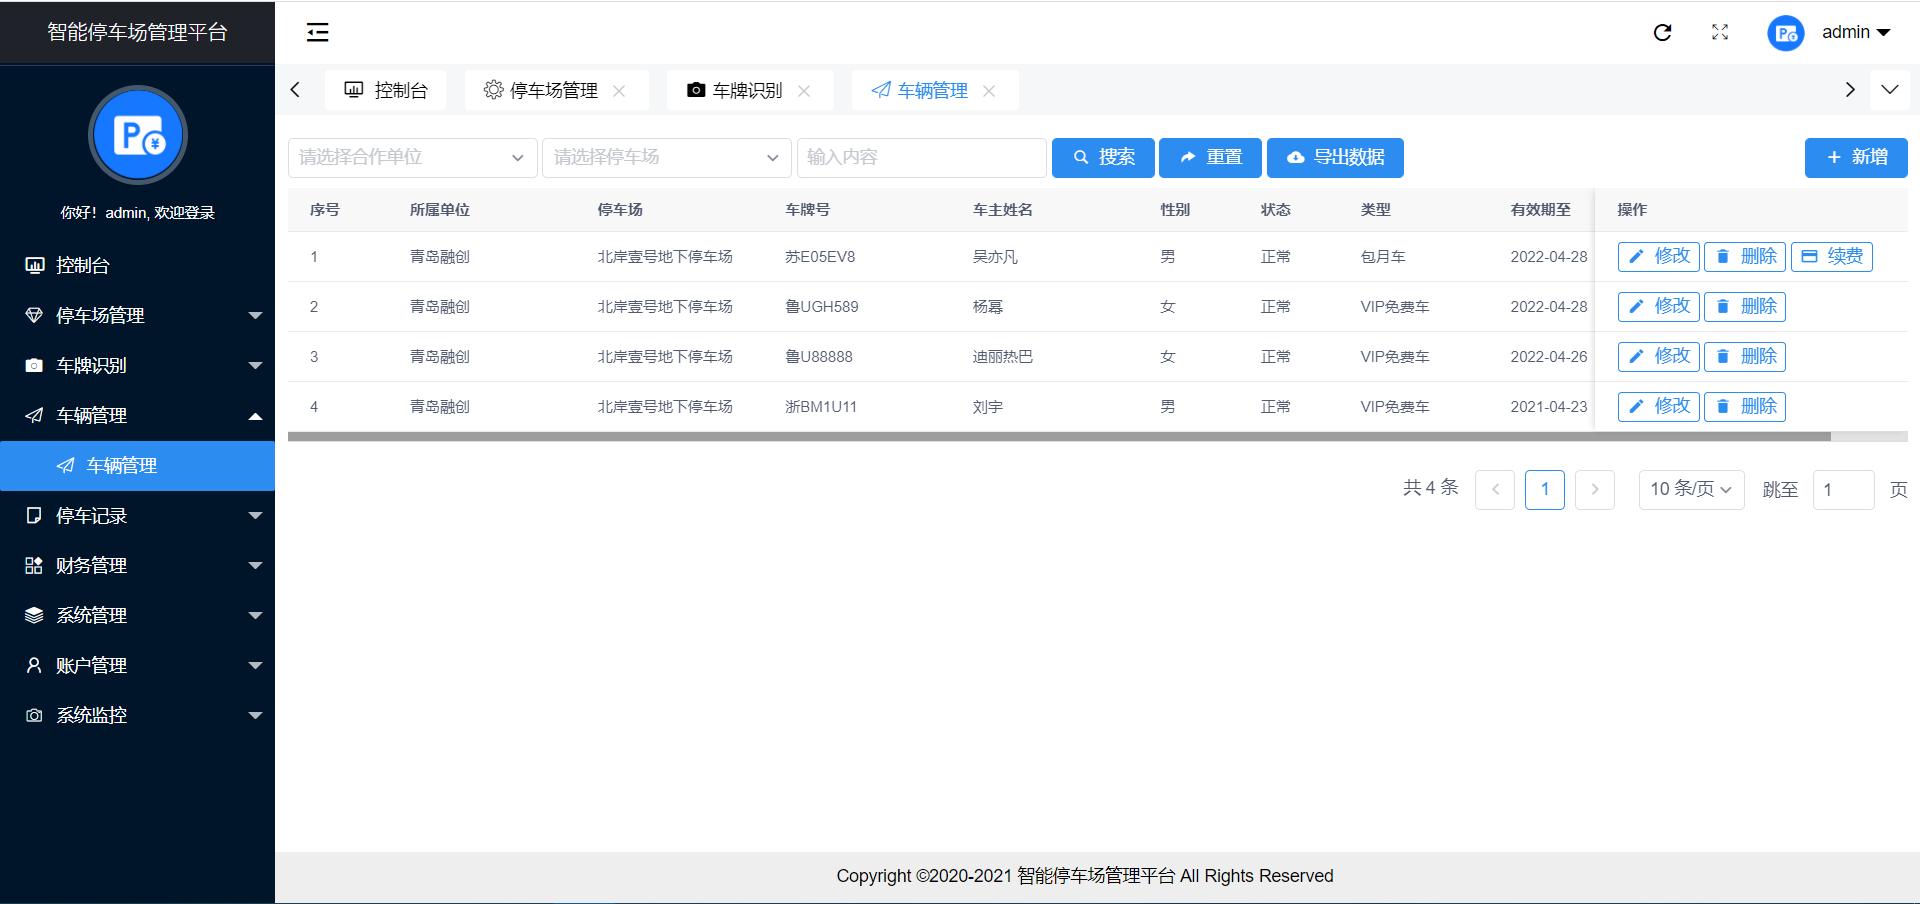Image resolution: width=1920 pixels, height=904 pixels.
Task: Open the 10 条/页 page size dropdown
Action: (1690, 489)
